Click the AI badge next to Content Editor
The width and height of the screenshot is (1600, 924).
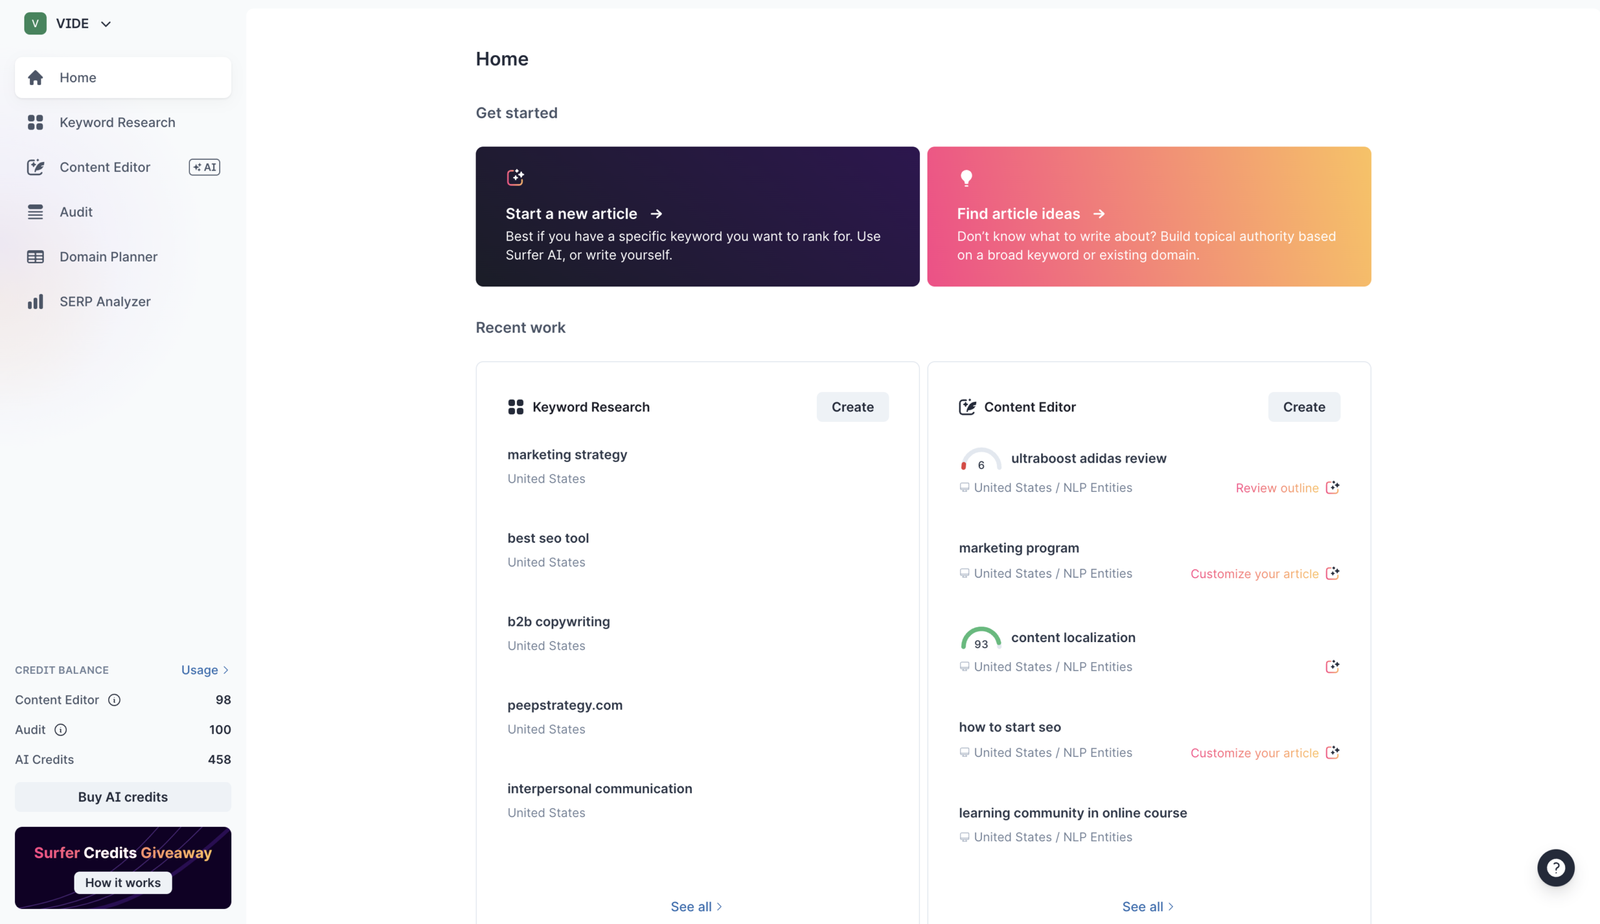(204, 167)
